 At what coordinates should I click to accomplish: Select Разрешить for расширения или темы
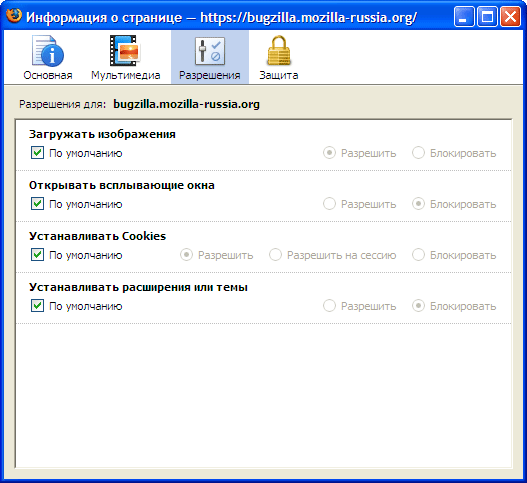[x=329, y=306]
